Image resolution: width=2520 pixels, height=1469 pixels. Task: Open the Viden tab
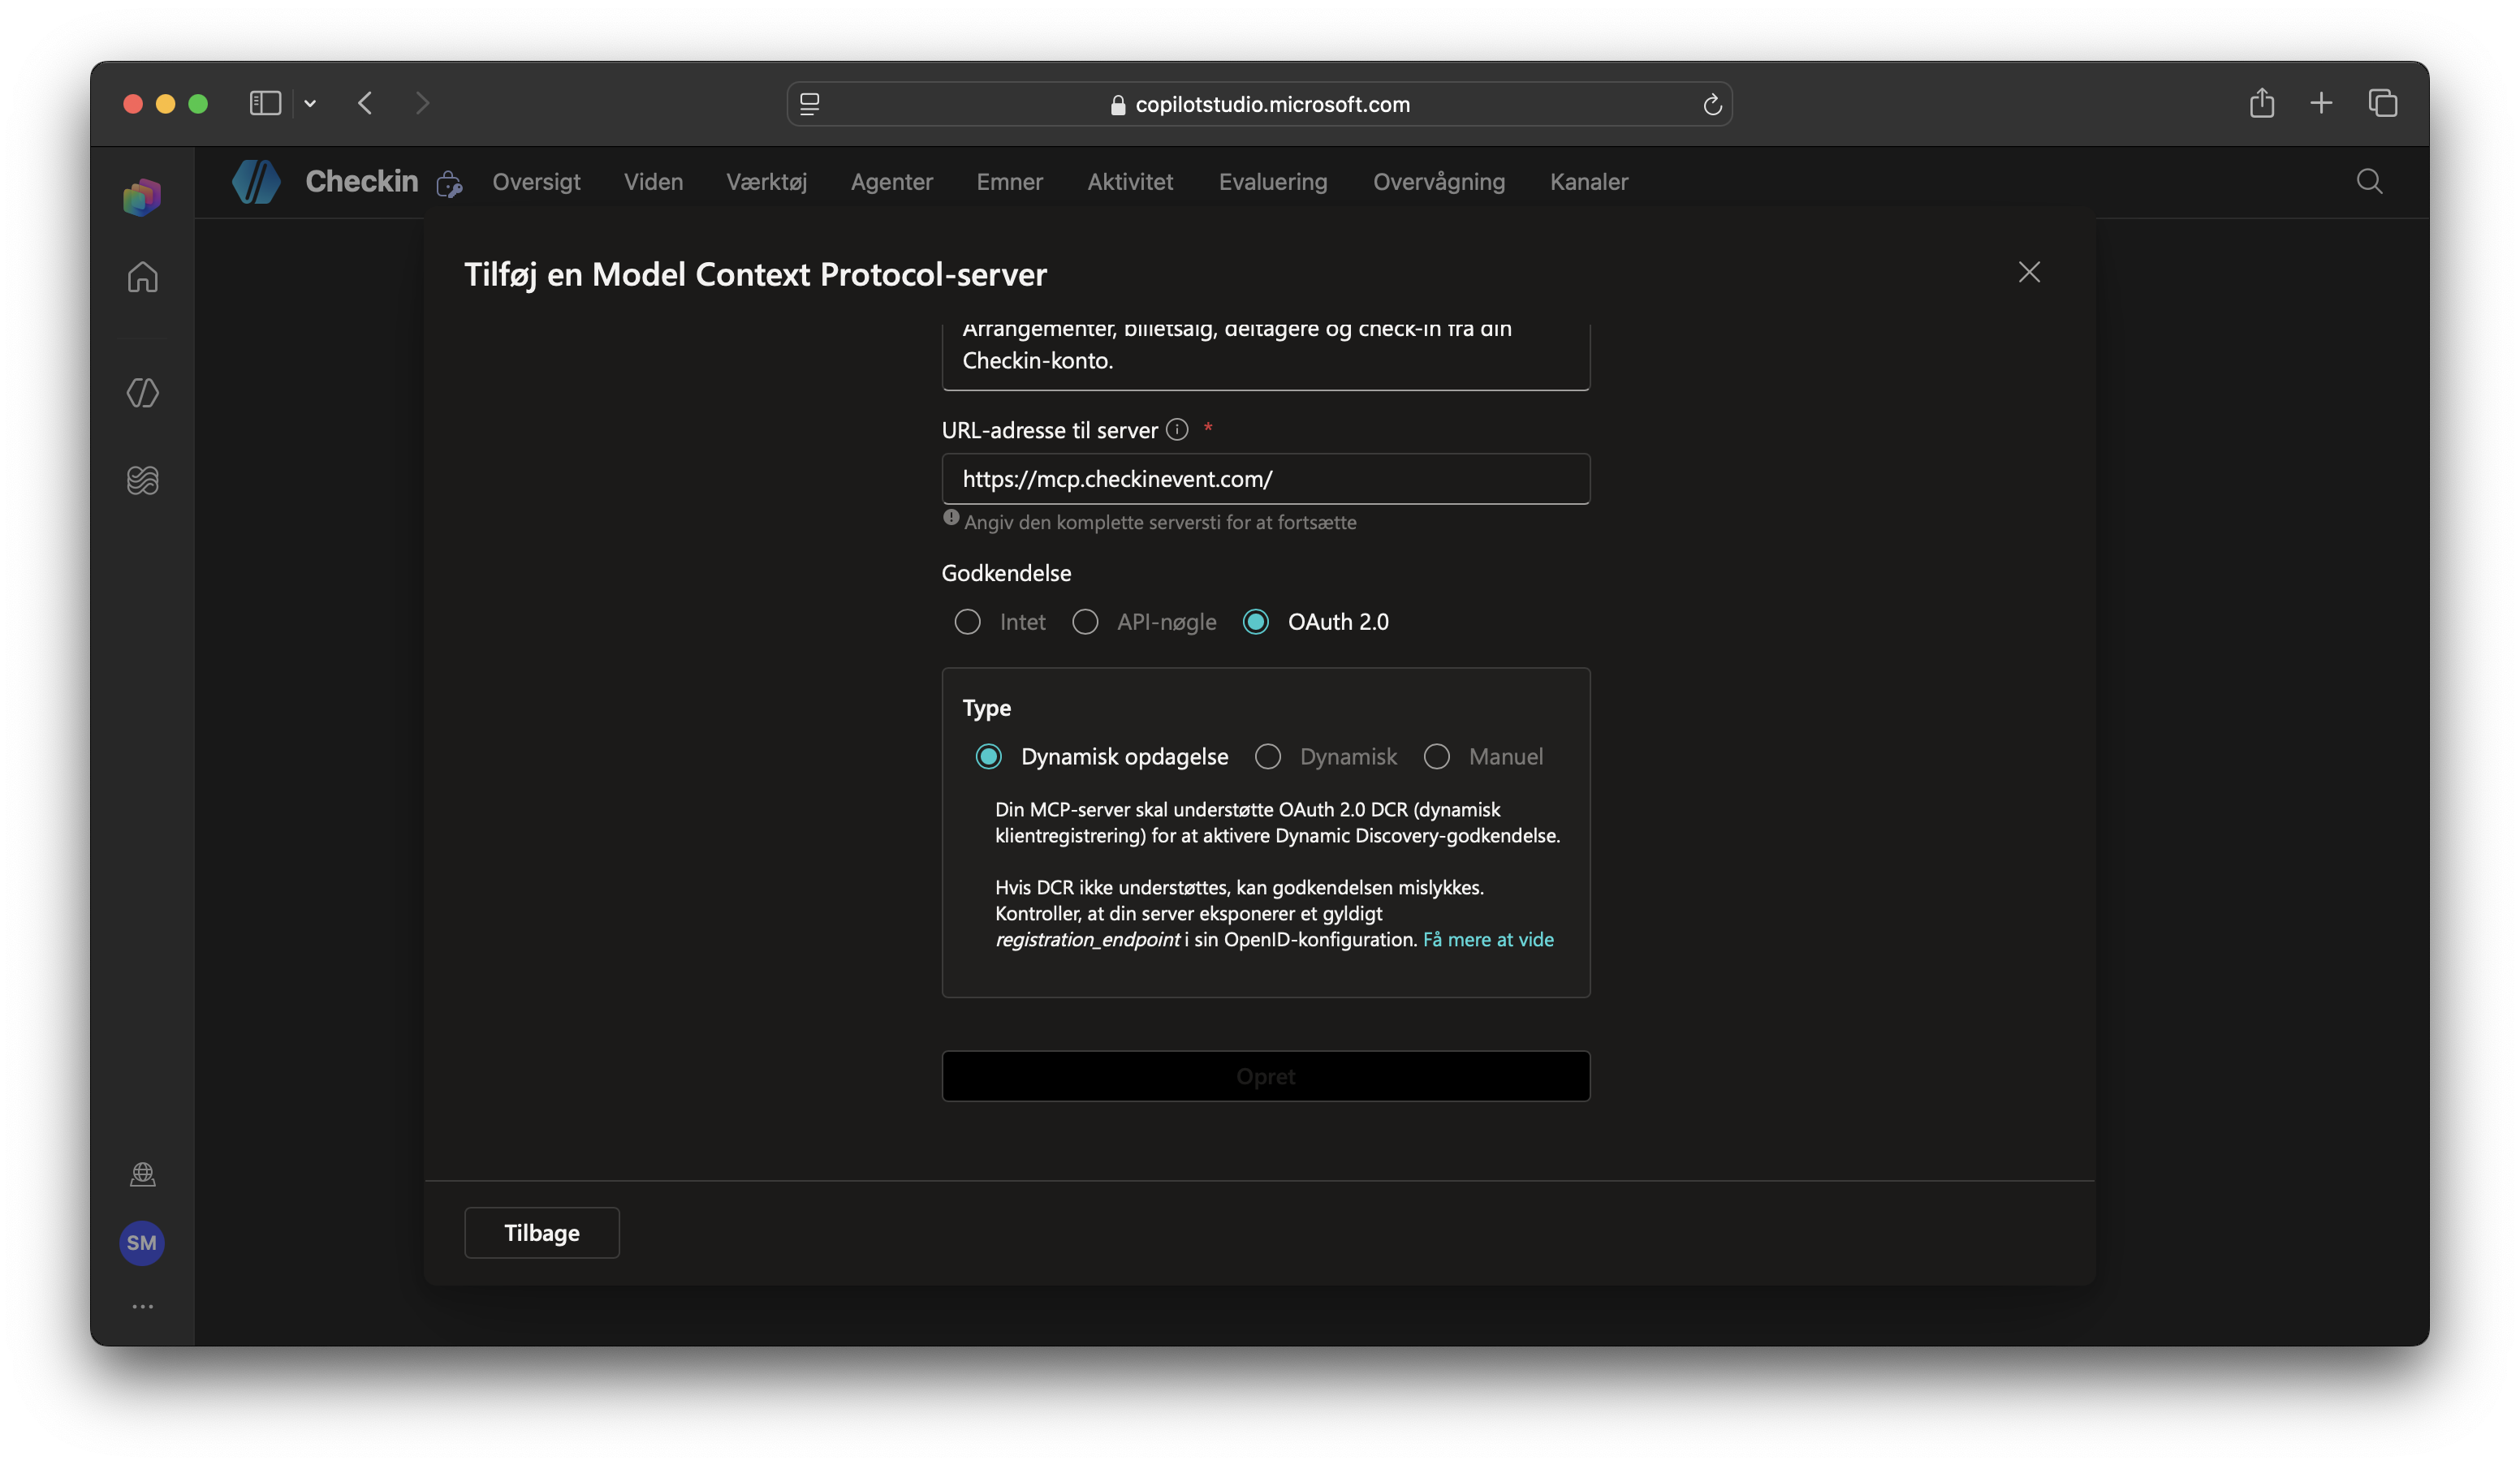[653, 182]
